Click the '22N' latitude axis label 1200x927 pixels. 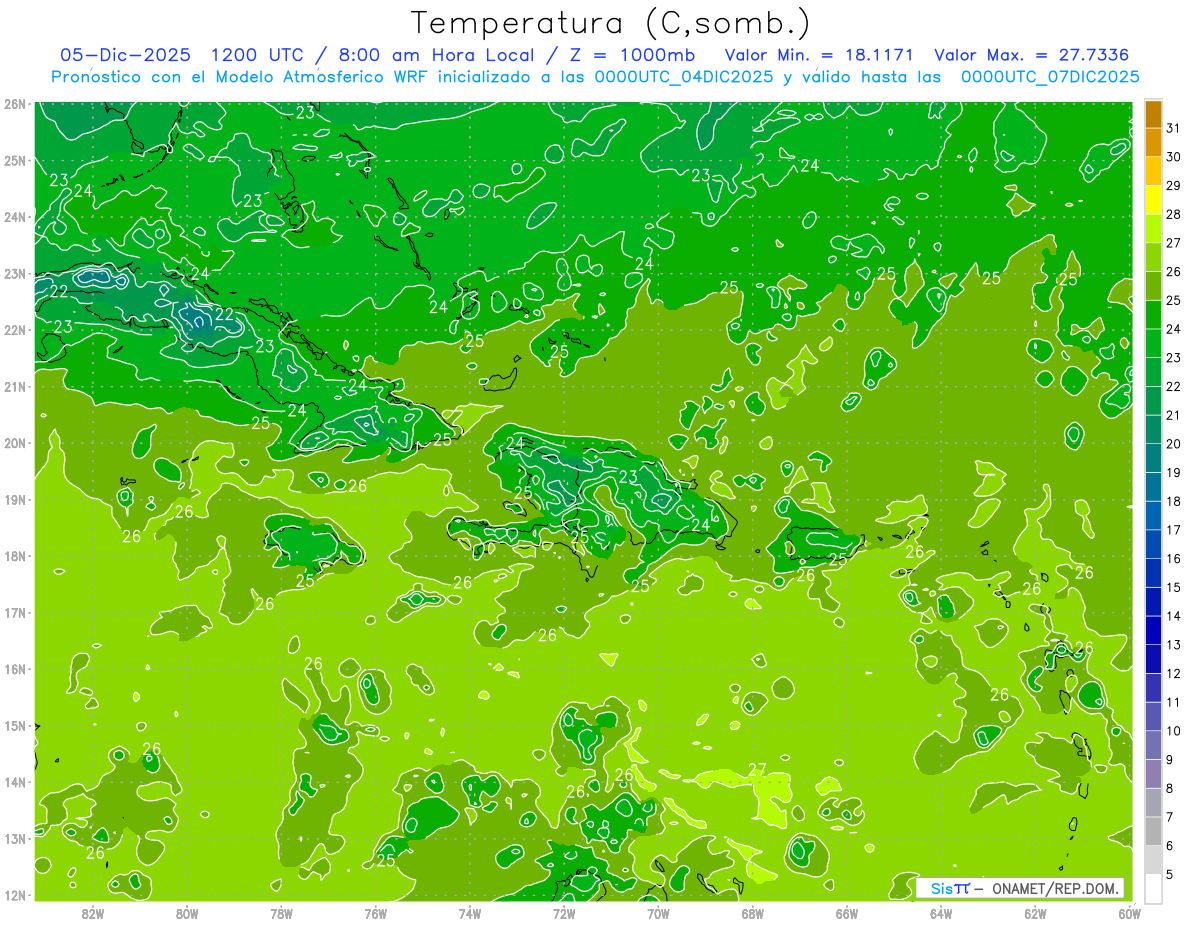click(x=14, y=330)
